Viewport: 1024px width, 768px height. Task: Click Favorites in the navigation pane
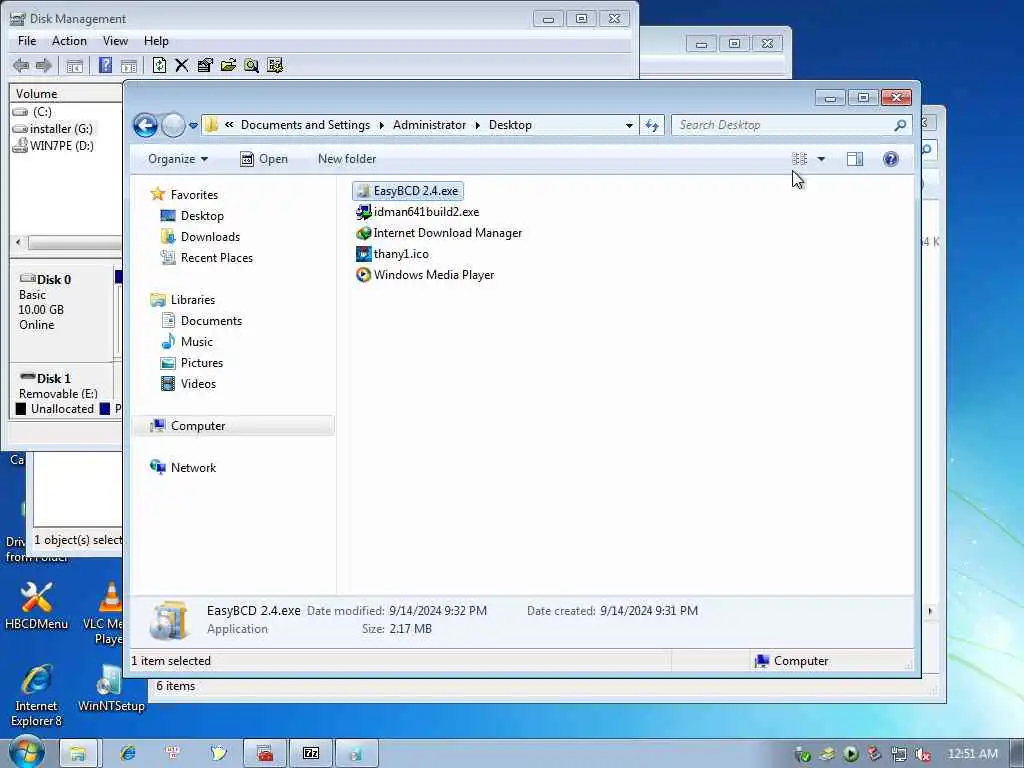pyautogui.click(x=184, y=195)
